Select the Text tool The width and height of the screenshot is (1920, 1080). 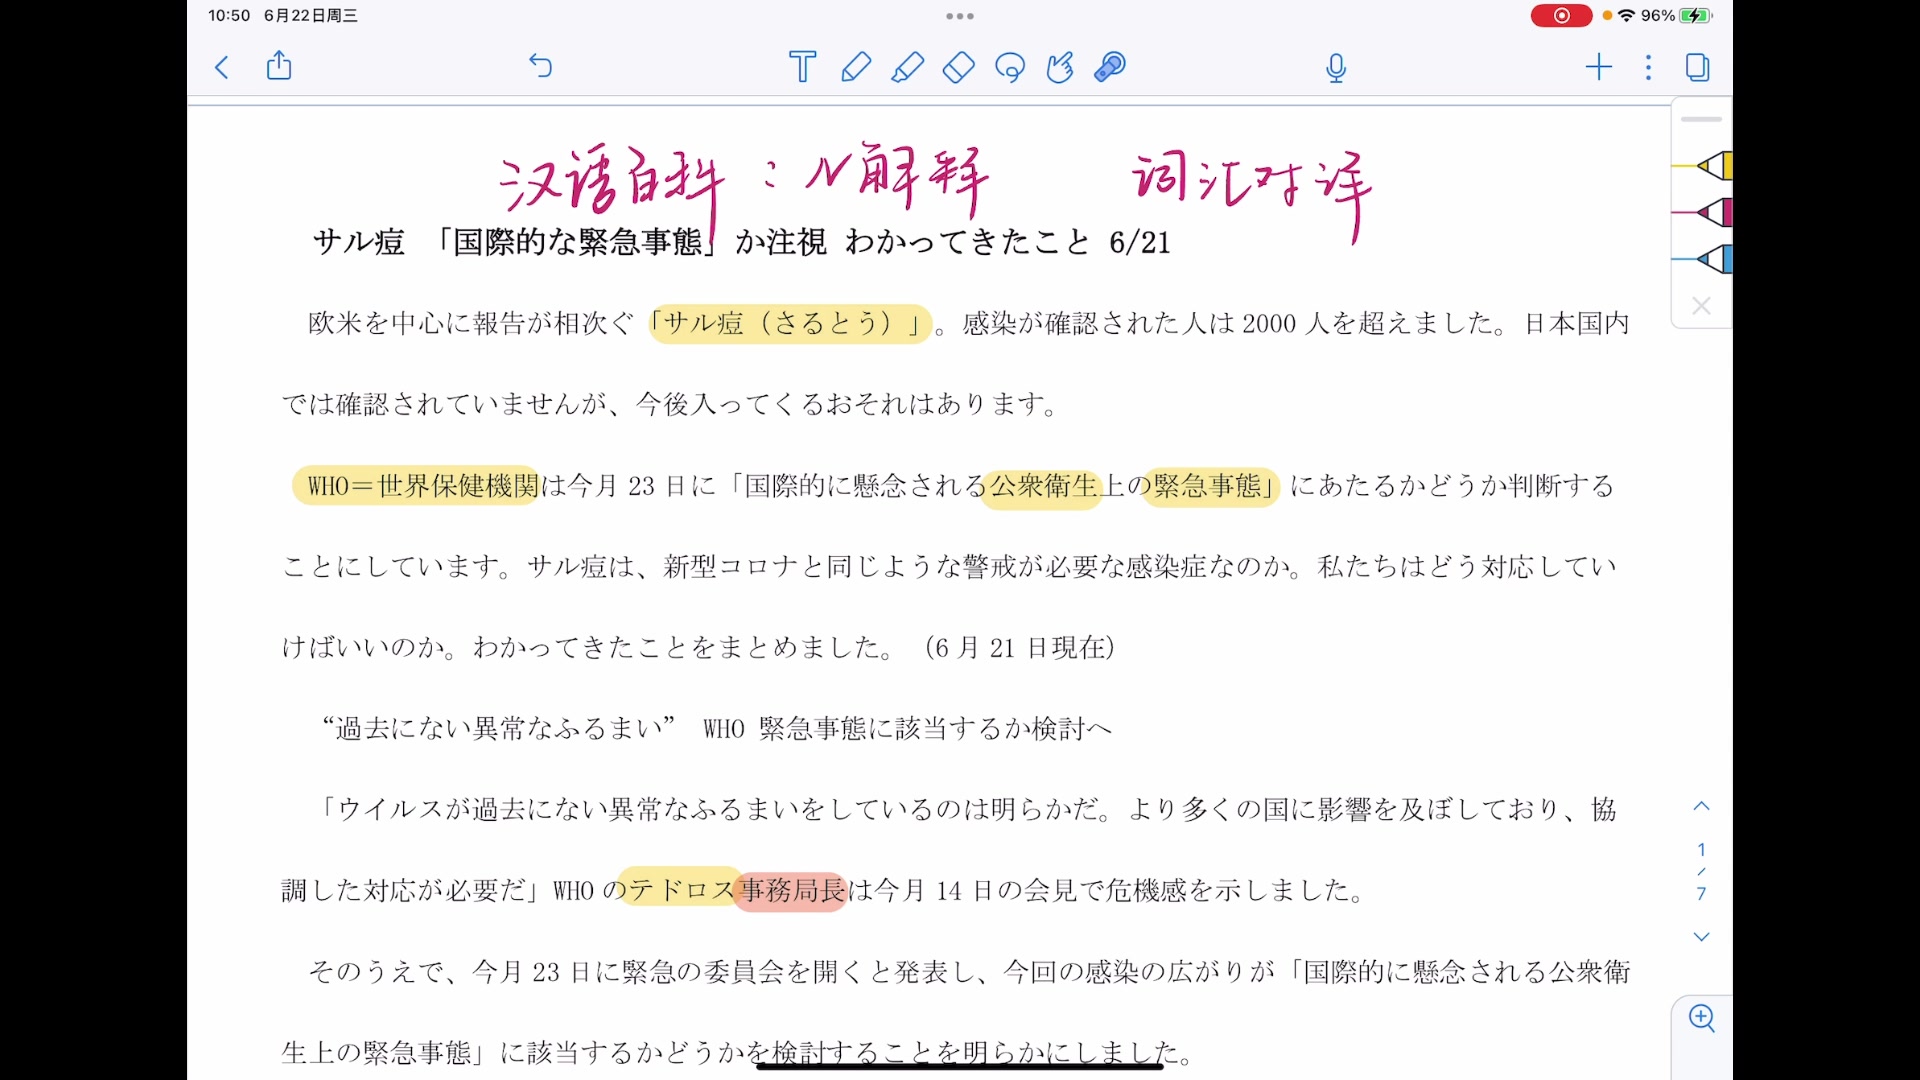click(x=802, y=67)
